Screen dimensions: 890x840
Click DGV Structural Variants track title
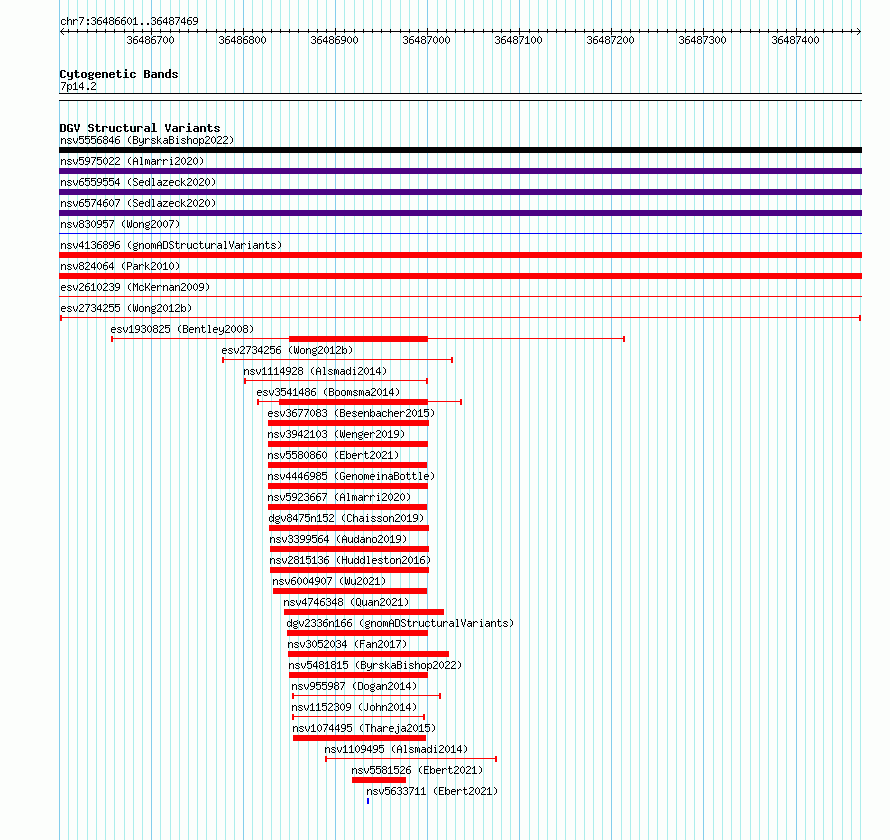140,128
